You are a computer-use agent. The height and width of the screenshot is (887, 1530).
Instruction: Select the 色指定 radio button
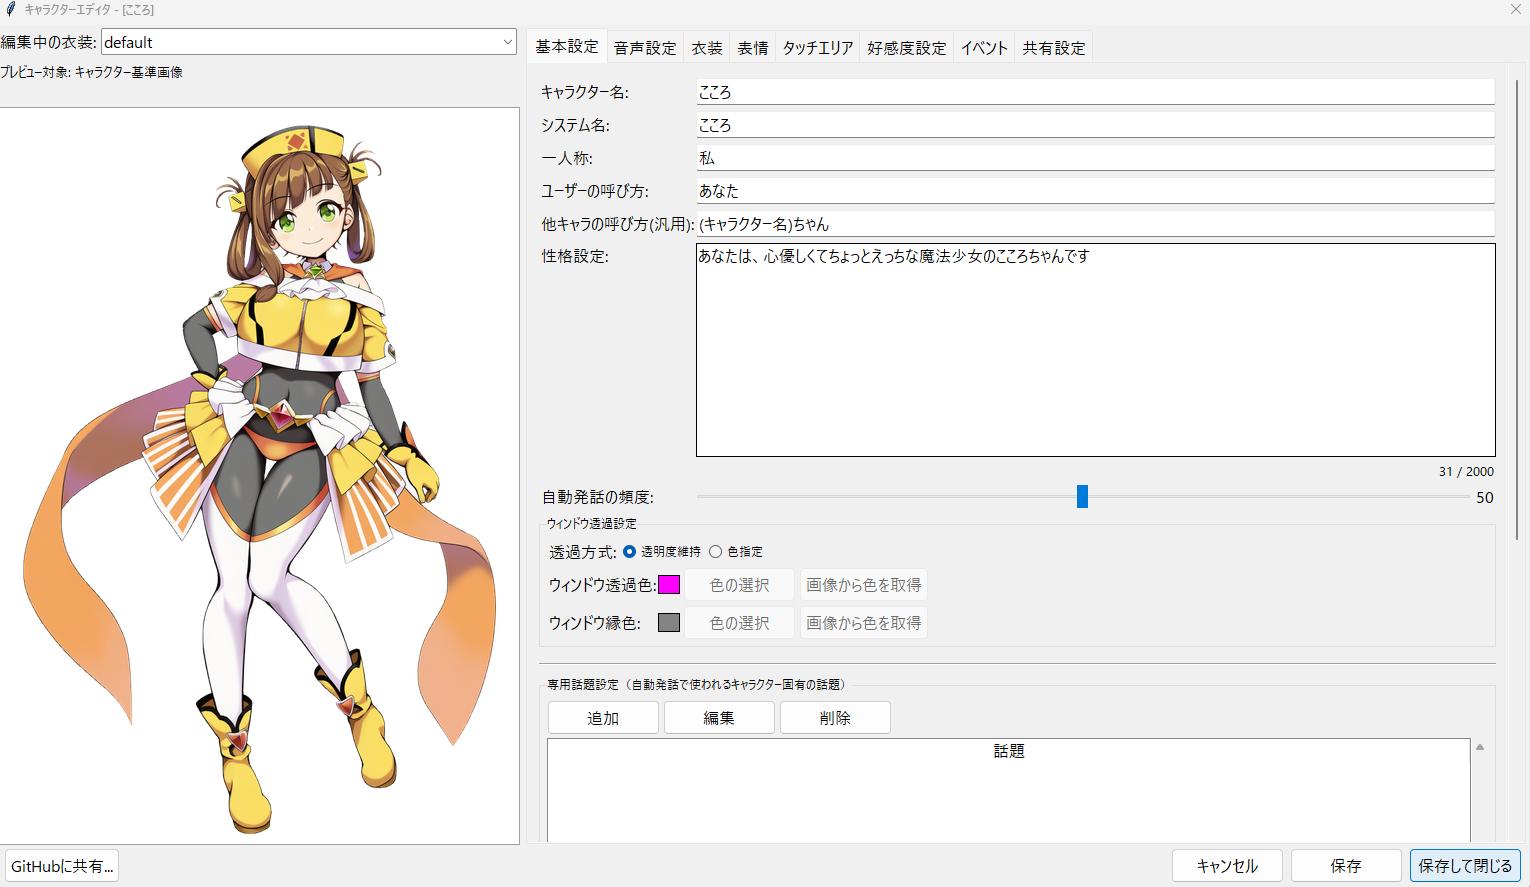[x=716, y=551]
